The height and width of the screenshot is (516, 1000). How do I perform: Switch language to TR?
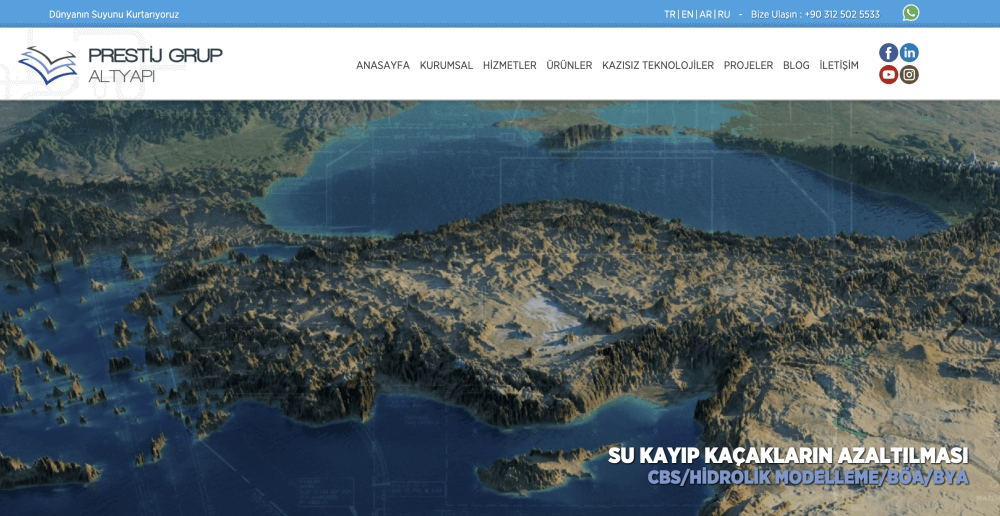(x=670, y=14)
